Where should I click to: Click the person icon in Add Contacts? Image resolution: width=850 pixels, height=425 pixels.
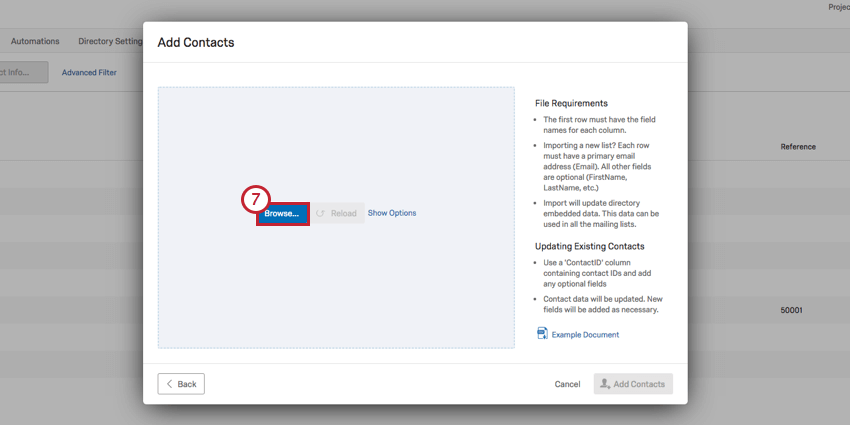[606, 384]
